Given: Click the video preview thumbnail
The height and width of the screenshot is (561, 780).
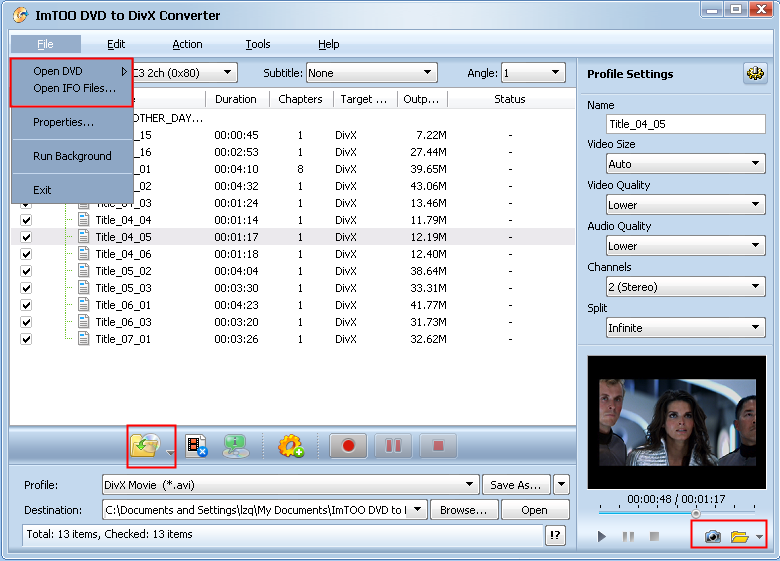Looking at the screenshot, I should (677, 422).
